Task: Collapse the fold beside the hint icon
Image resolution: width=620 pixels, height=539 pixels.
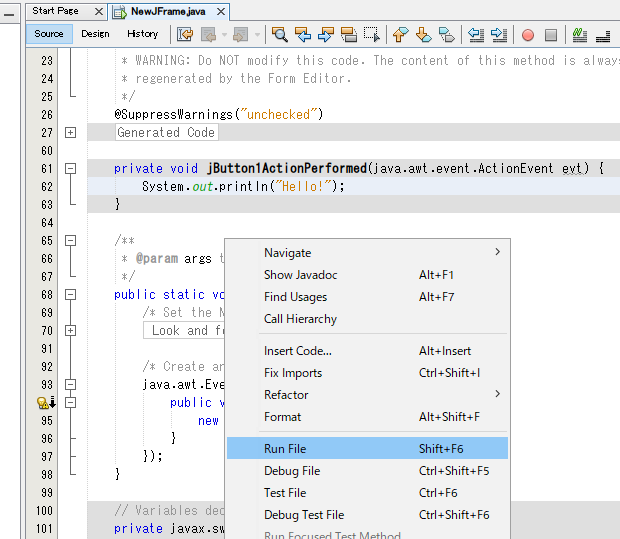Action: (x=70, y=402)
